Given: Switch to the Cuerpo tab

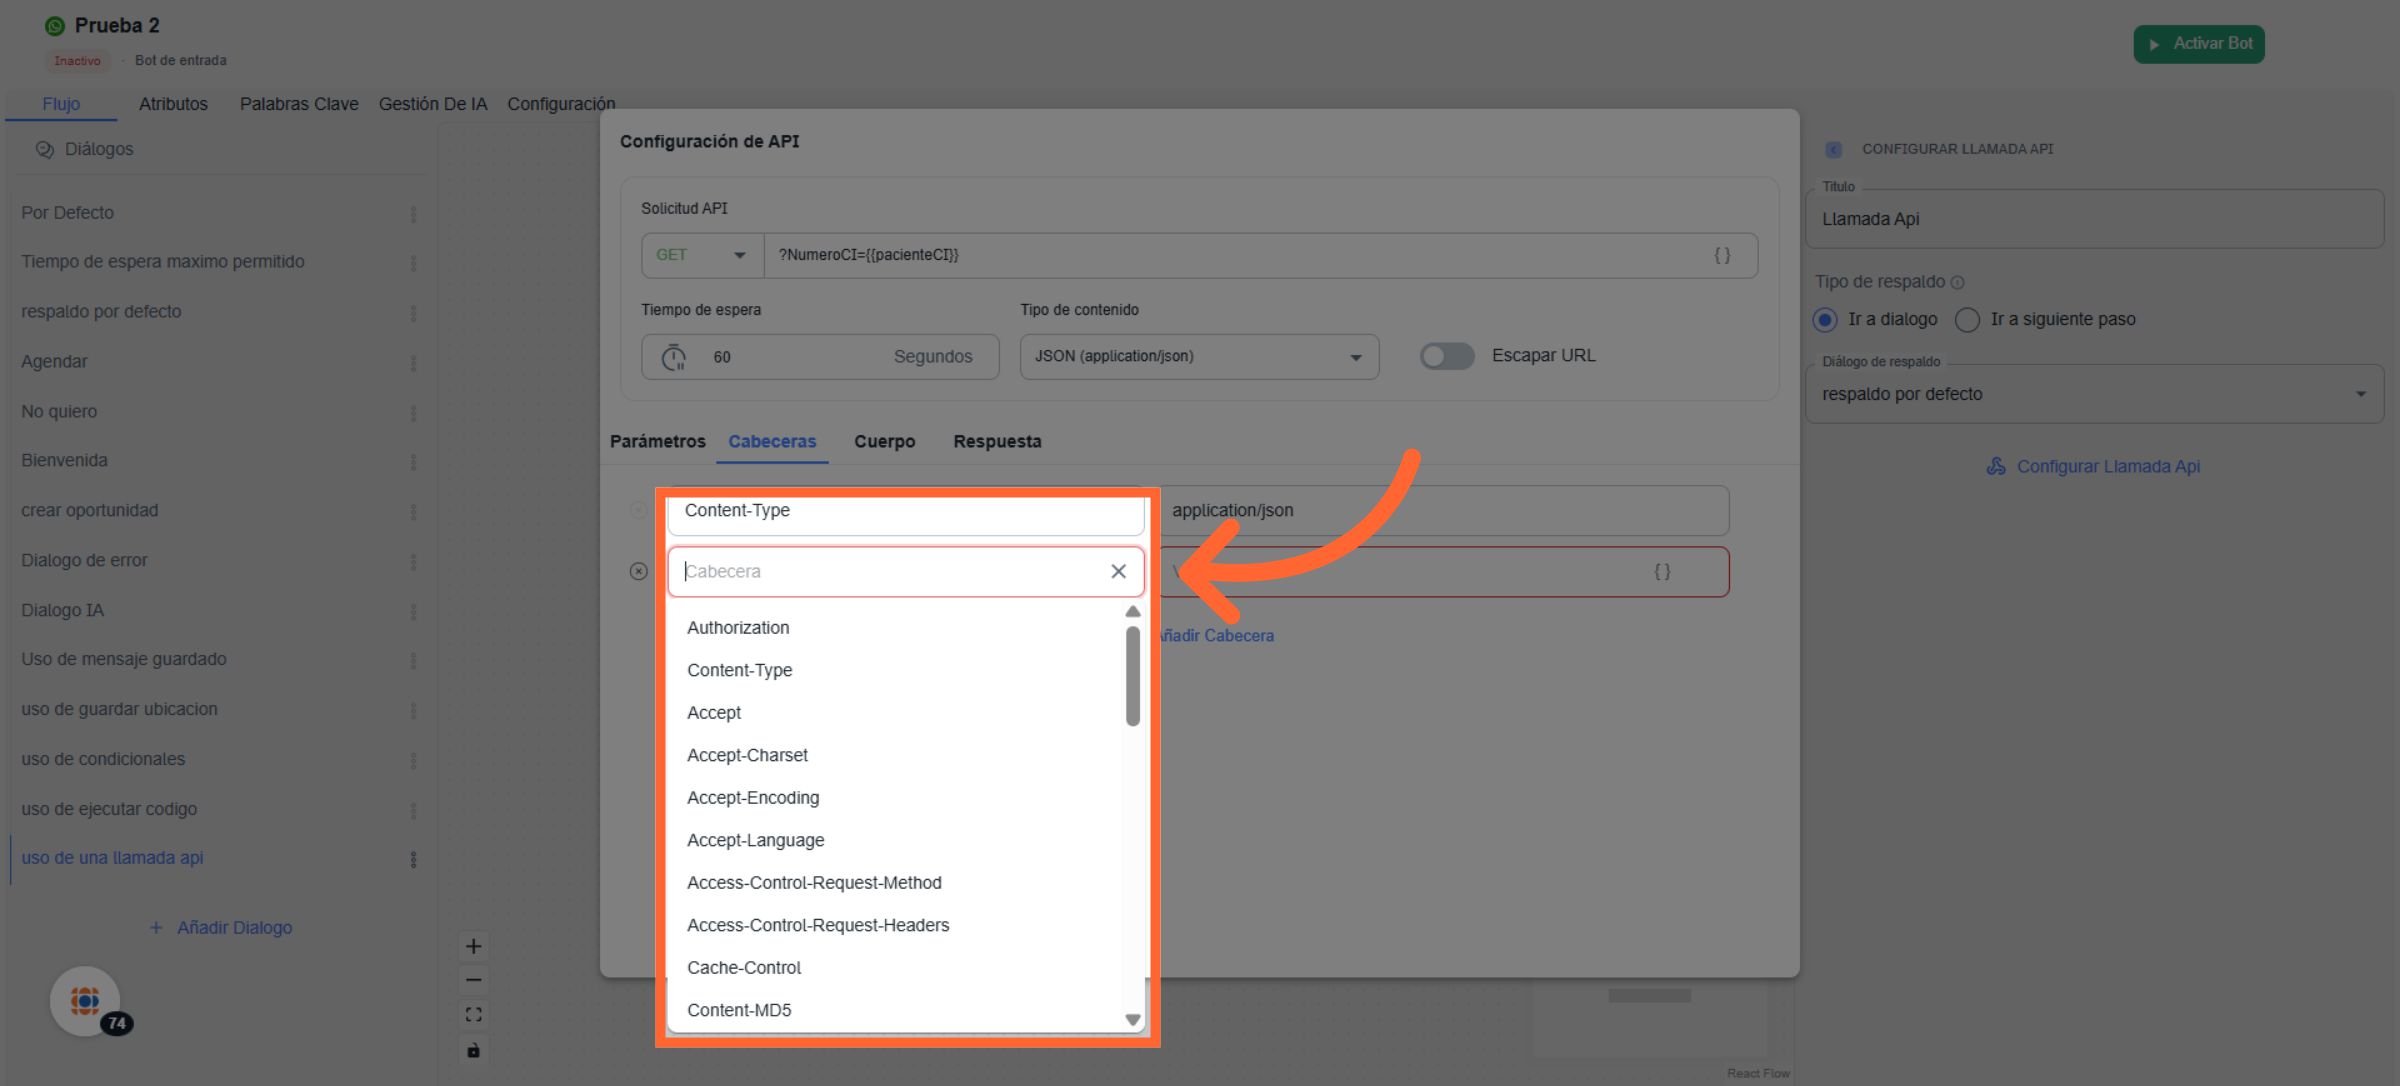Looking at the screenshot, I should (884, 441).
